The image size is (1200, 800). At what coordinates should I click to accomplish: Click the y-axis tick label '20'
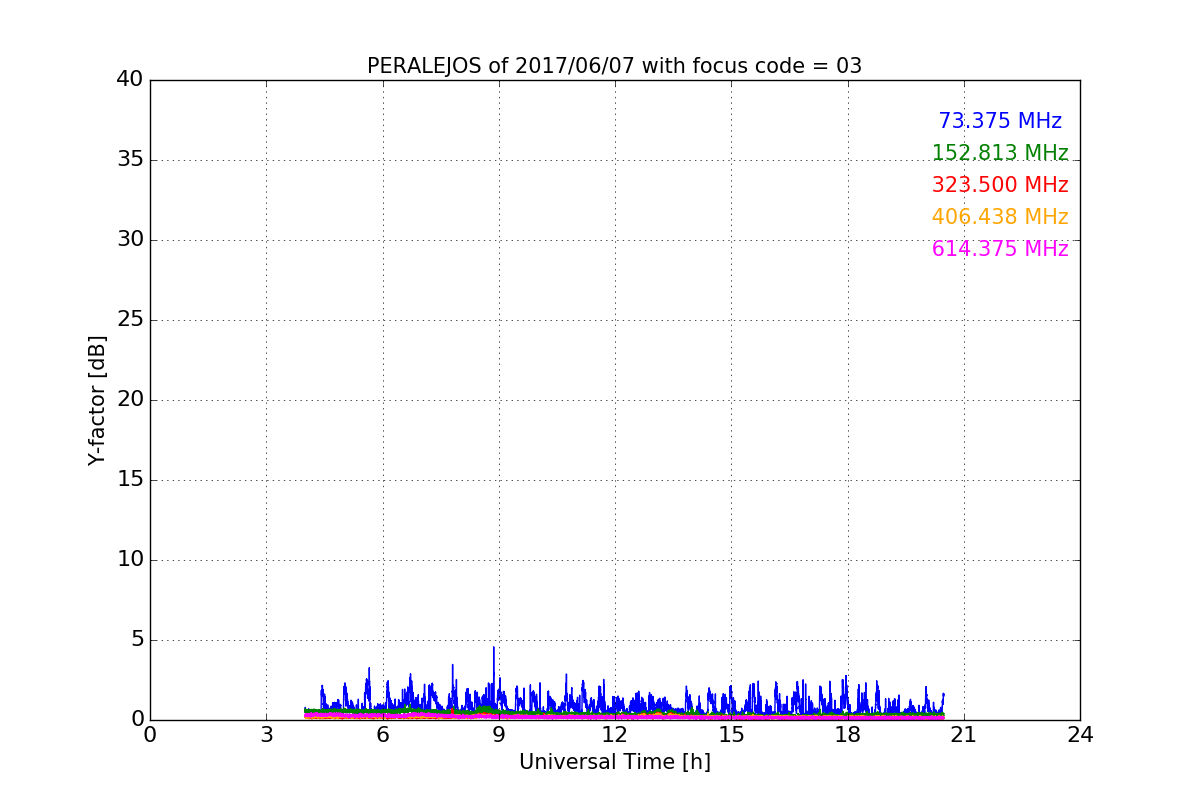tap(130, 399)
